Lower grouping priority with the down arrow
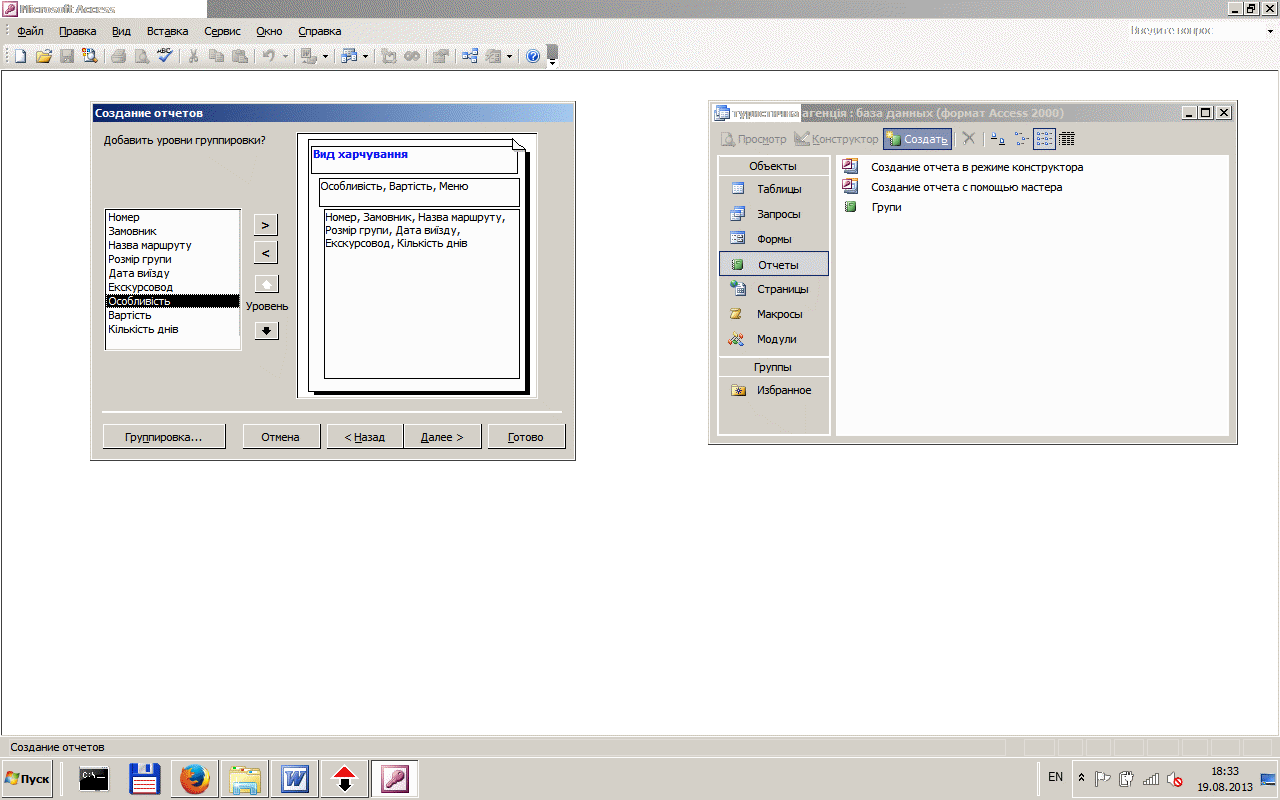 (266, 331)
